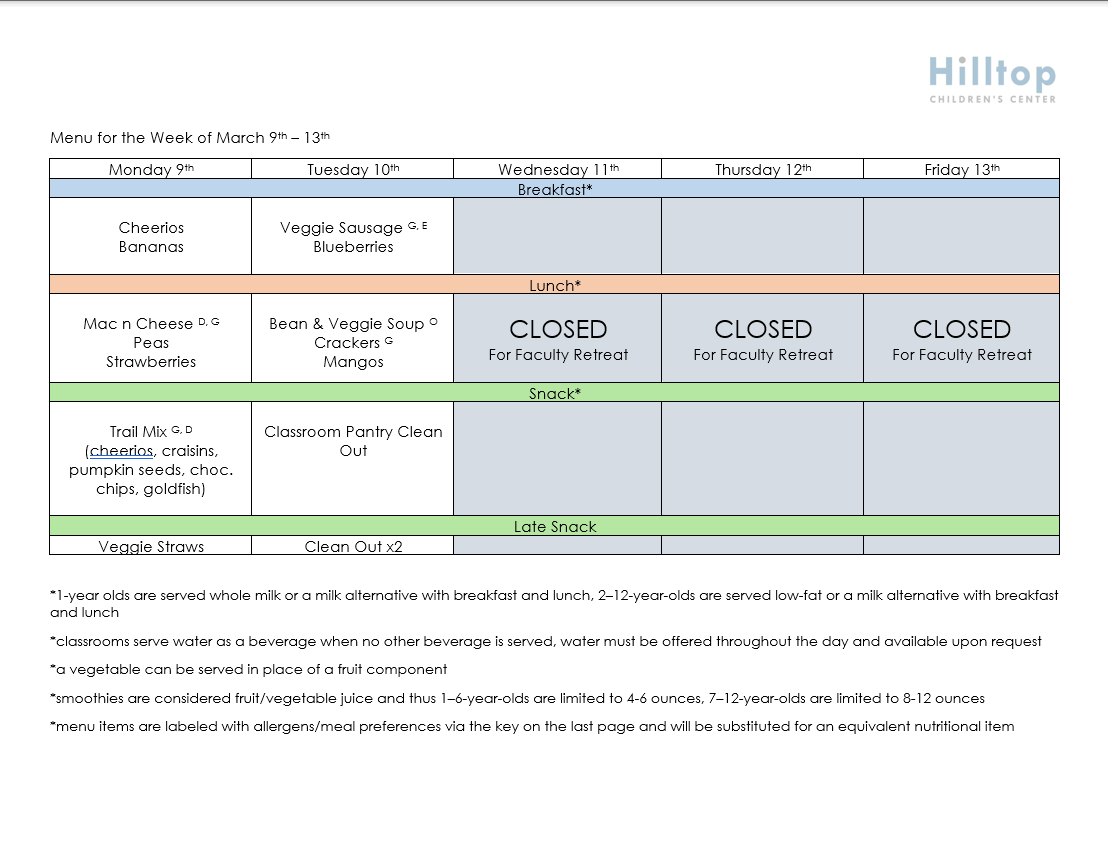Viewport: 1108px width, 854px height.
Task: Click the Mac n Cheese lunch cell
Action: [x=151, y=342]
